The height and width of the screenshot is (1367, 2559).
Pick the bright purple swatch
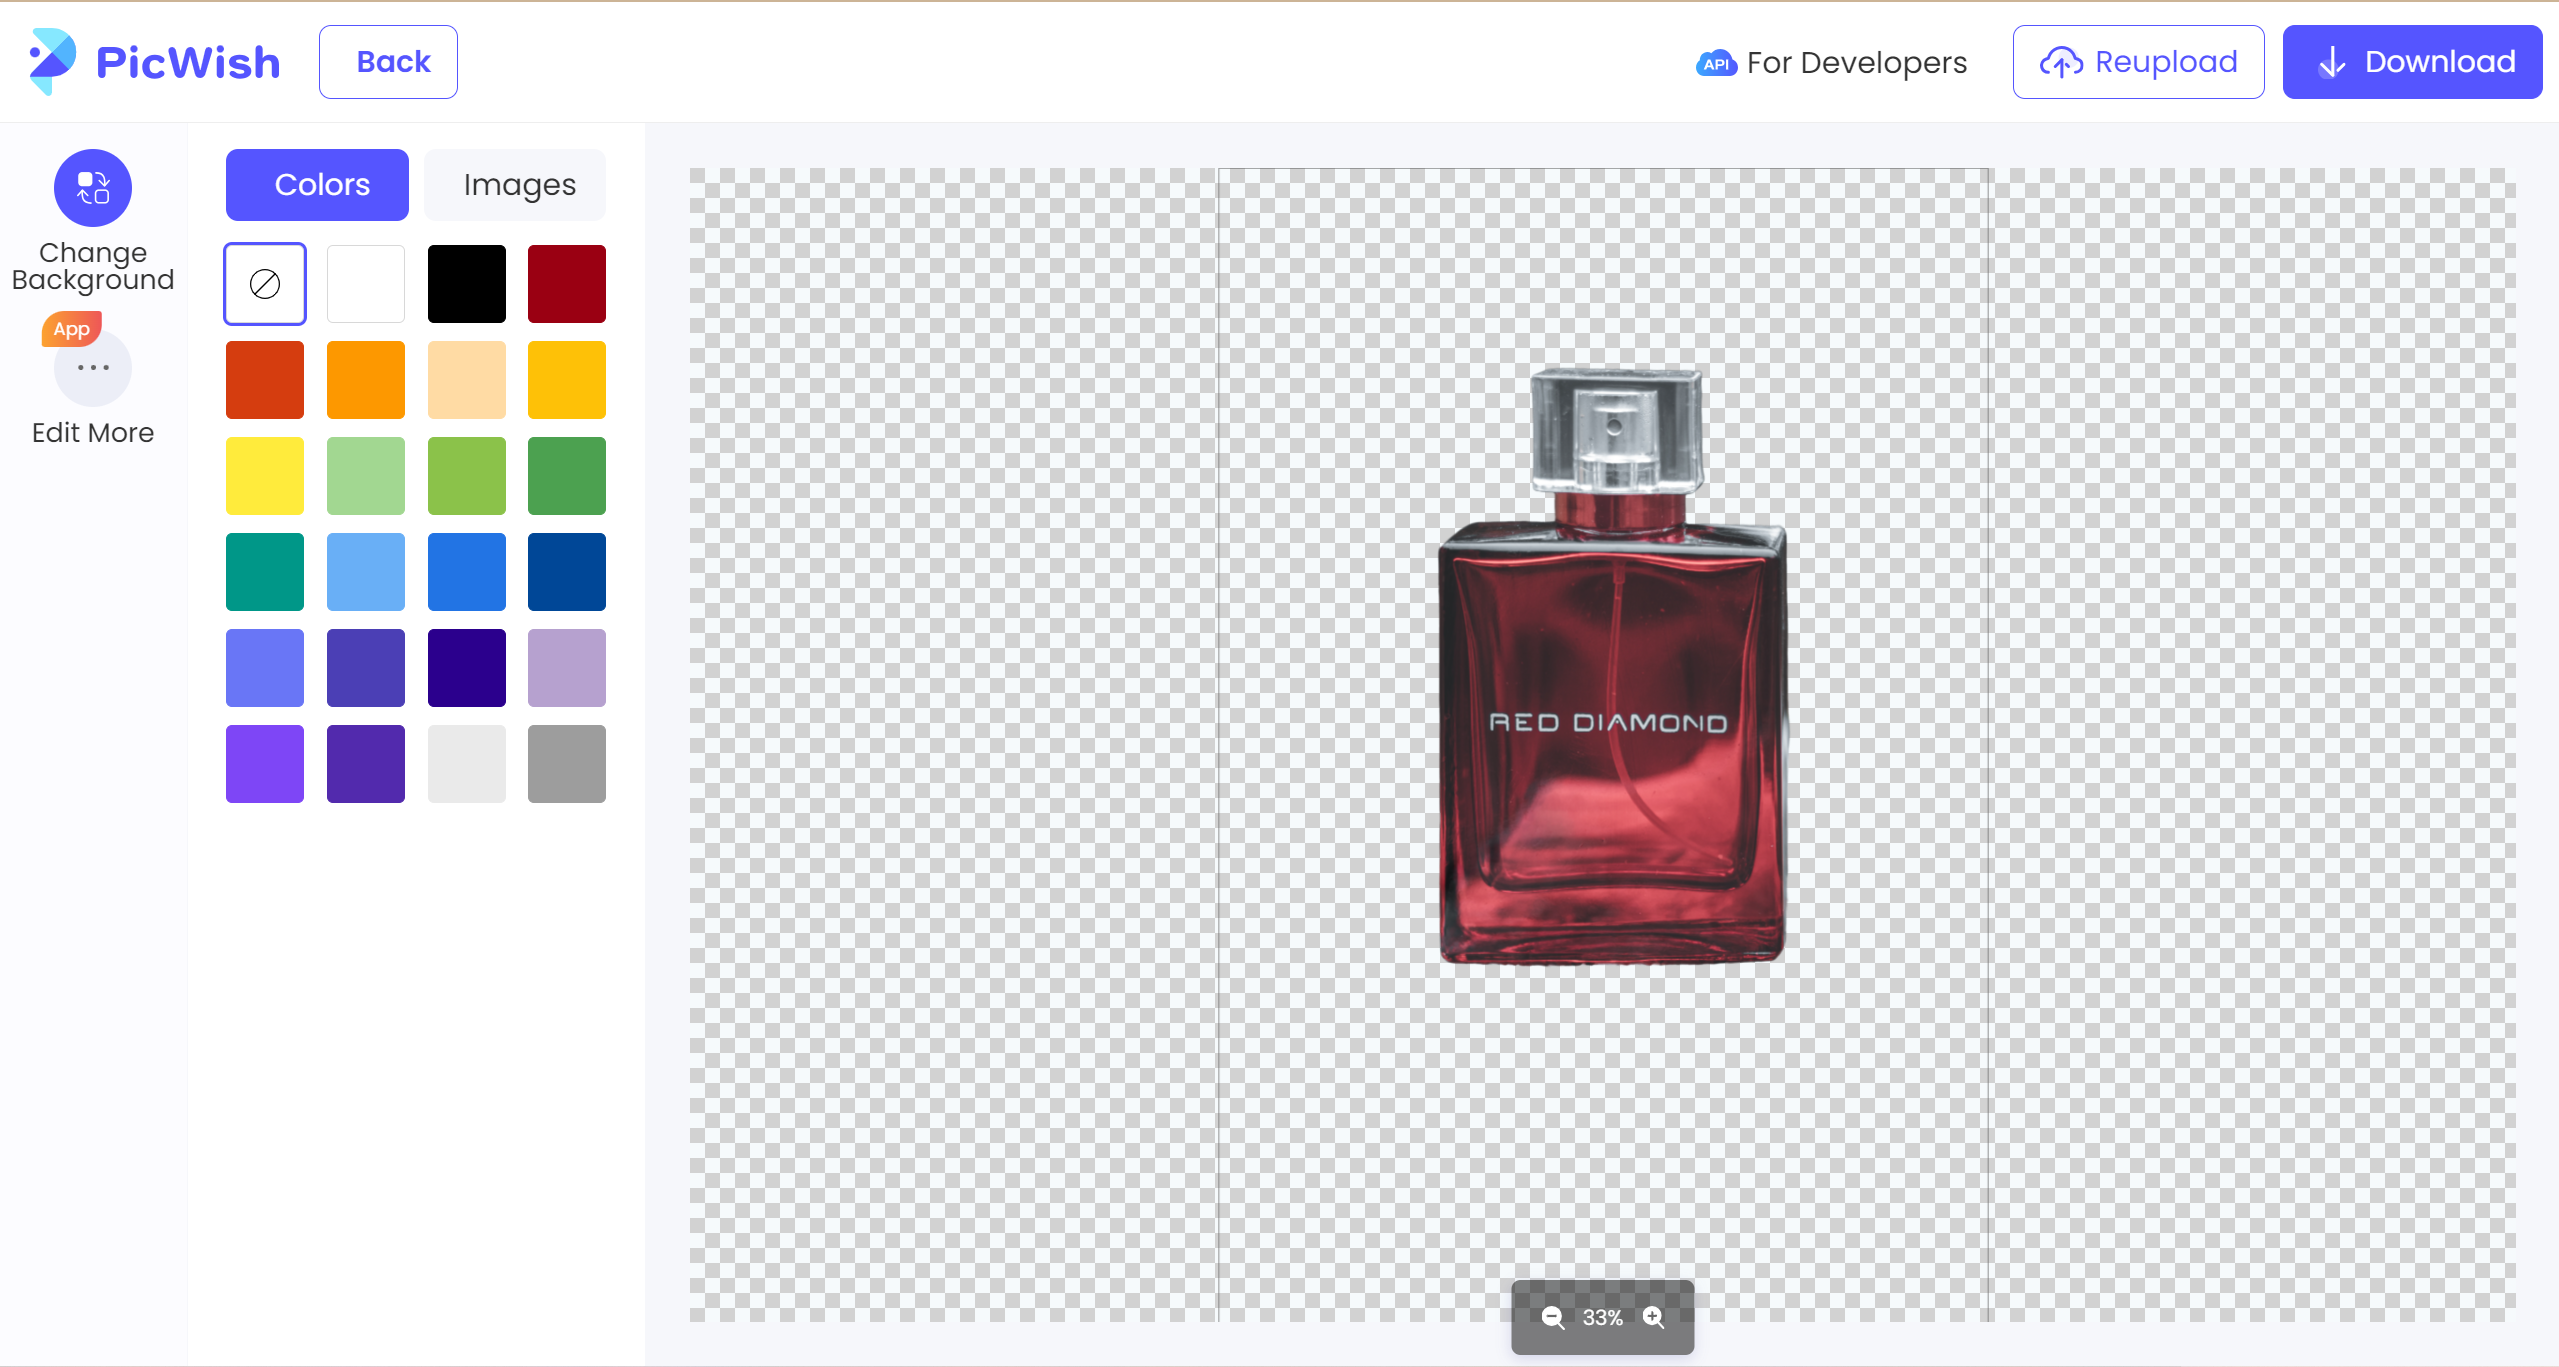click(265, 764)
